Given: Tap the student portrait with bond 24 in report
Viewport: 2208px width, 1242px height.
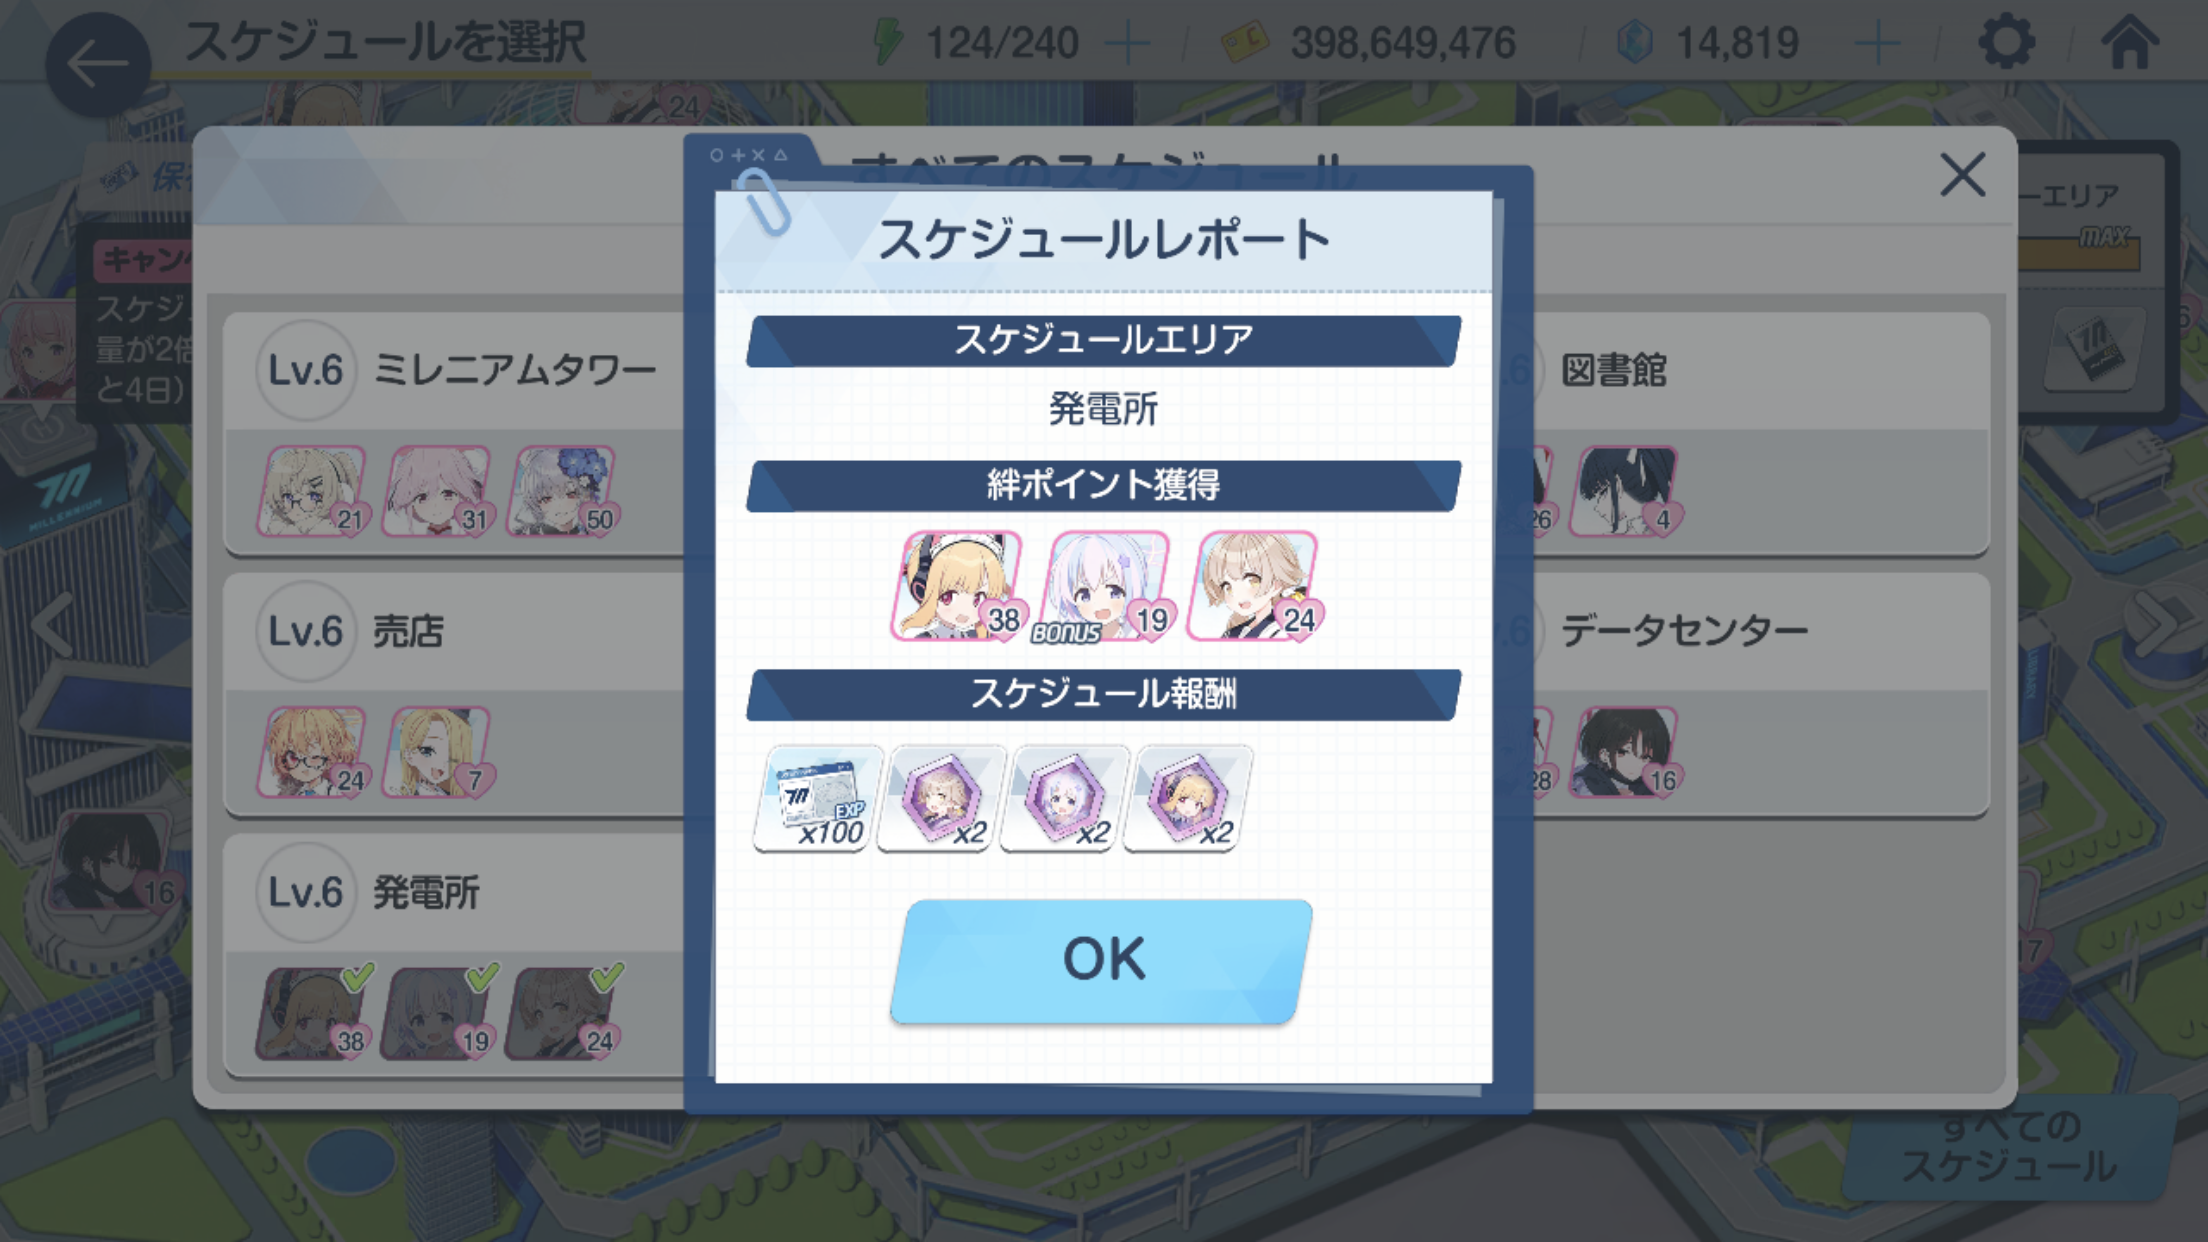Looking at the screenshot, I should (x=1254, y=586).
